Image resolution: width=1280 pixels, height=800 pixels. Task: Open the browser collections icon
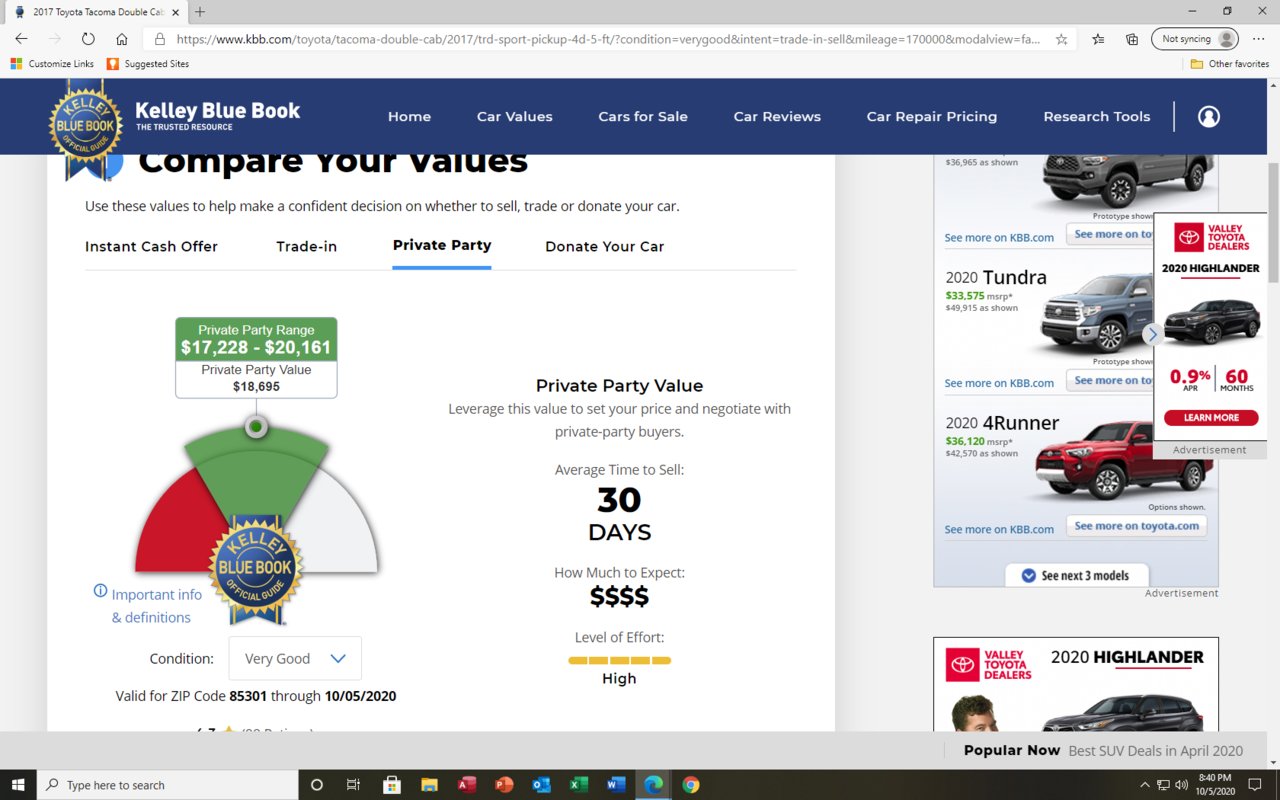[x=1132, y=39]
